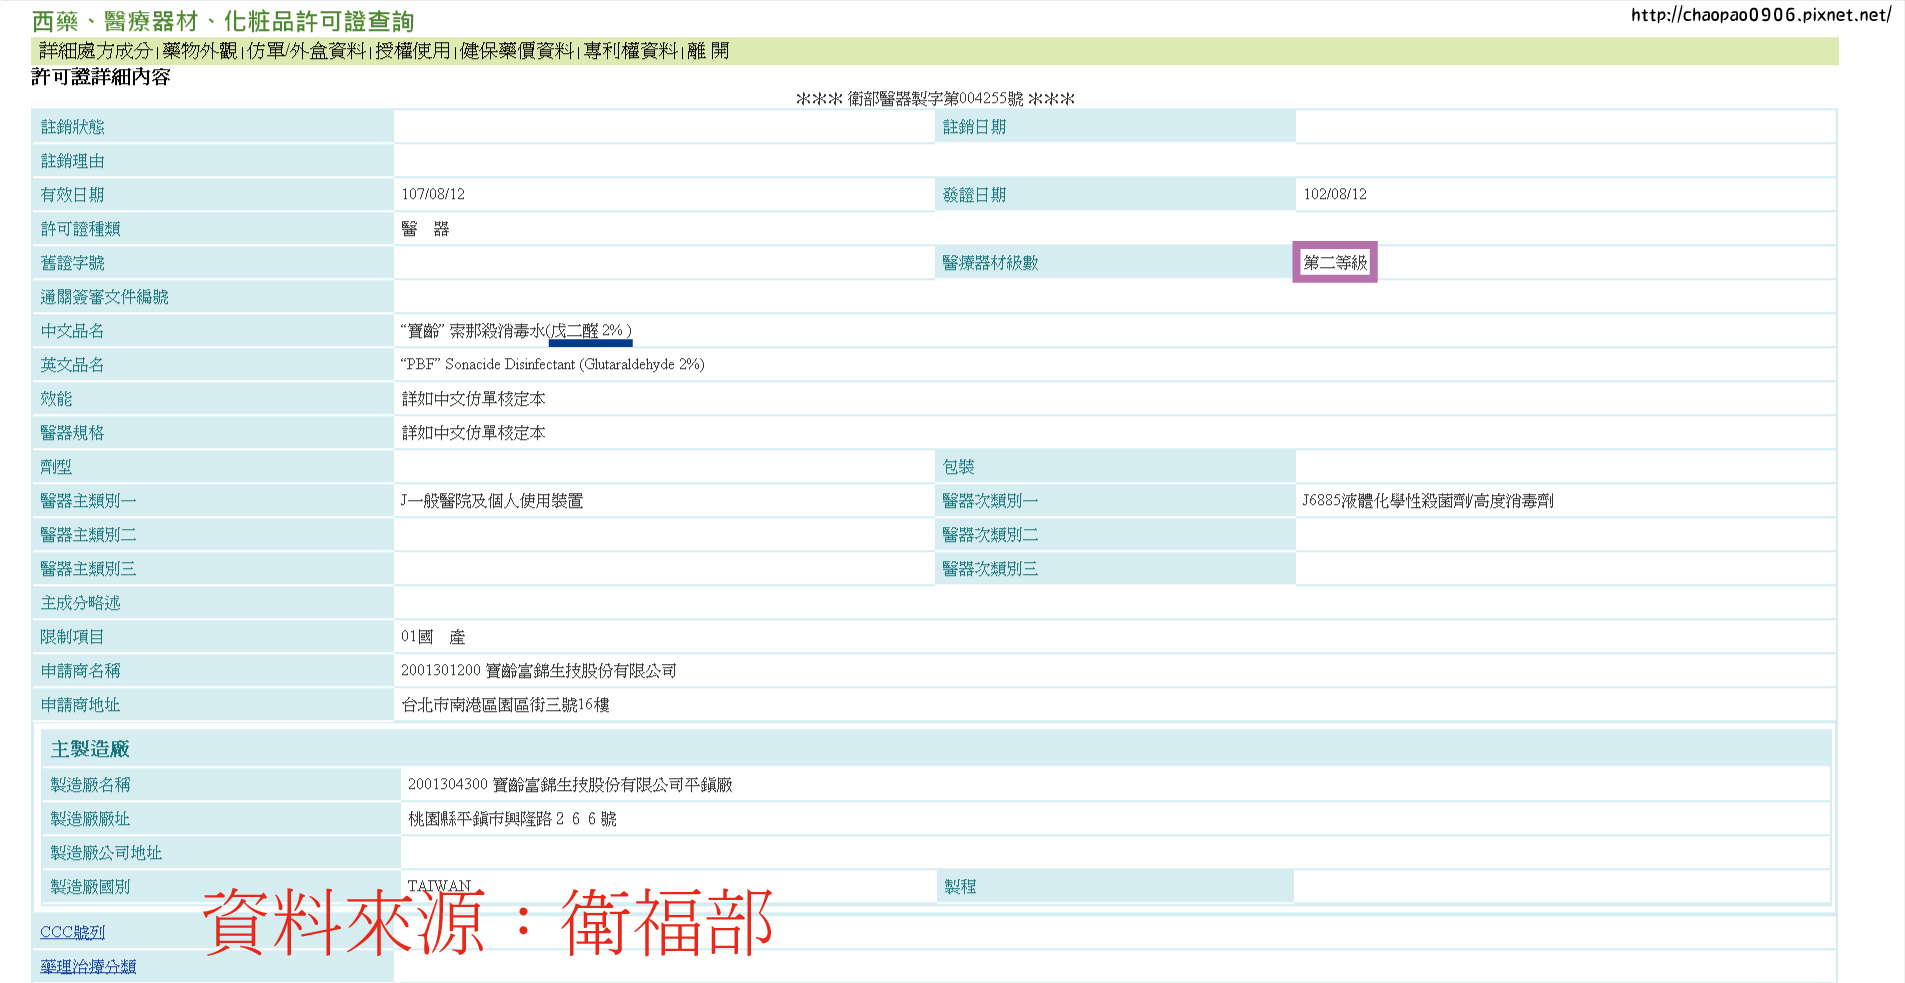The image size is (1905, 983).
Task: Click the 醫器規格 value 詳如中文仿單核定本
Action: click(474, 433)
